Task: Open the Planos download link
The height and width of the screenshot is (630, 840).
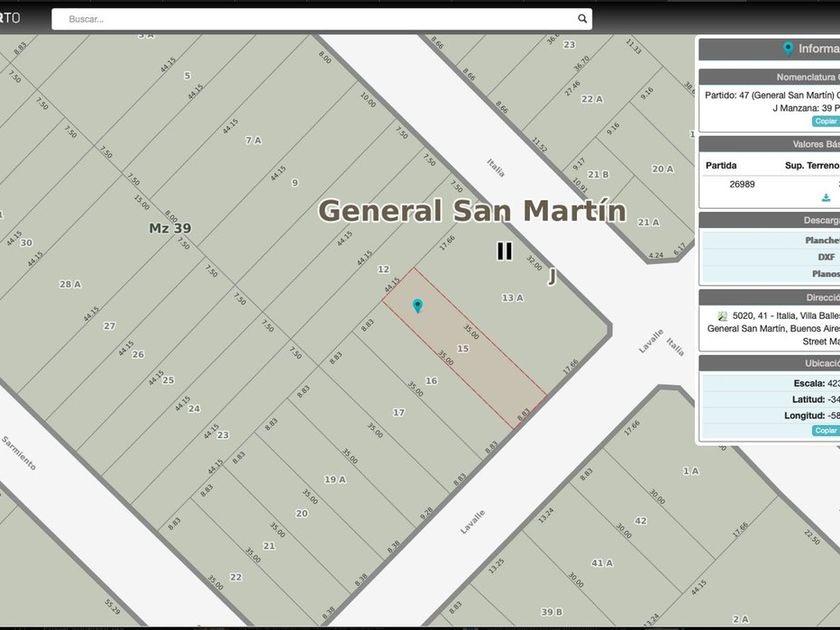Action: [x=823, y=273]
